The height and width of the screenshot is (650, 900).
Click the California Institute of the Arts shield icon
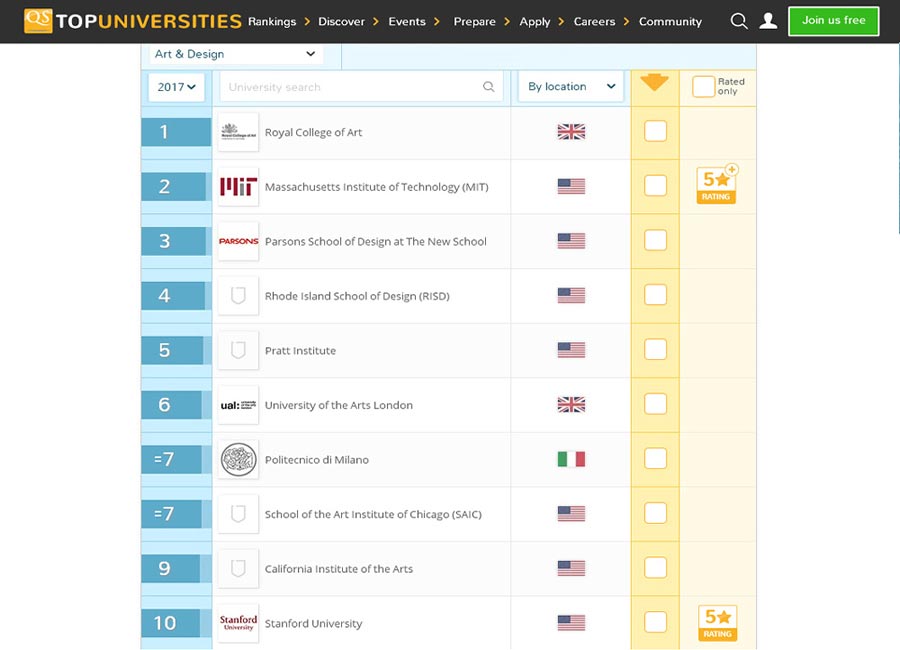click(x=238, y=568)
